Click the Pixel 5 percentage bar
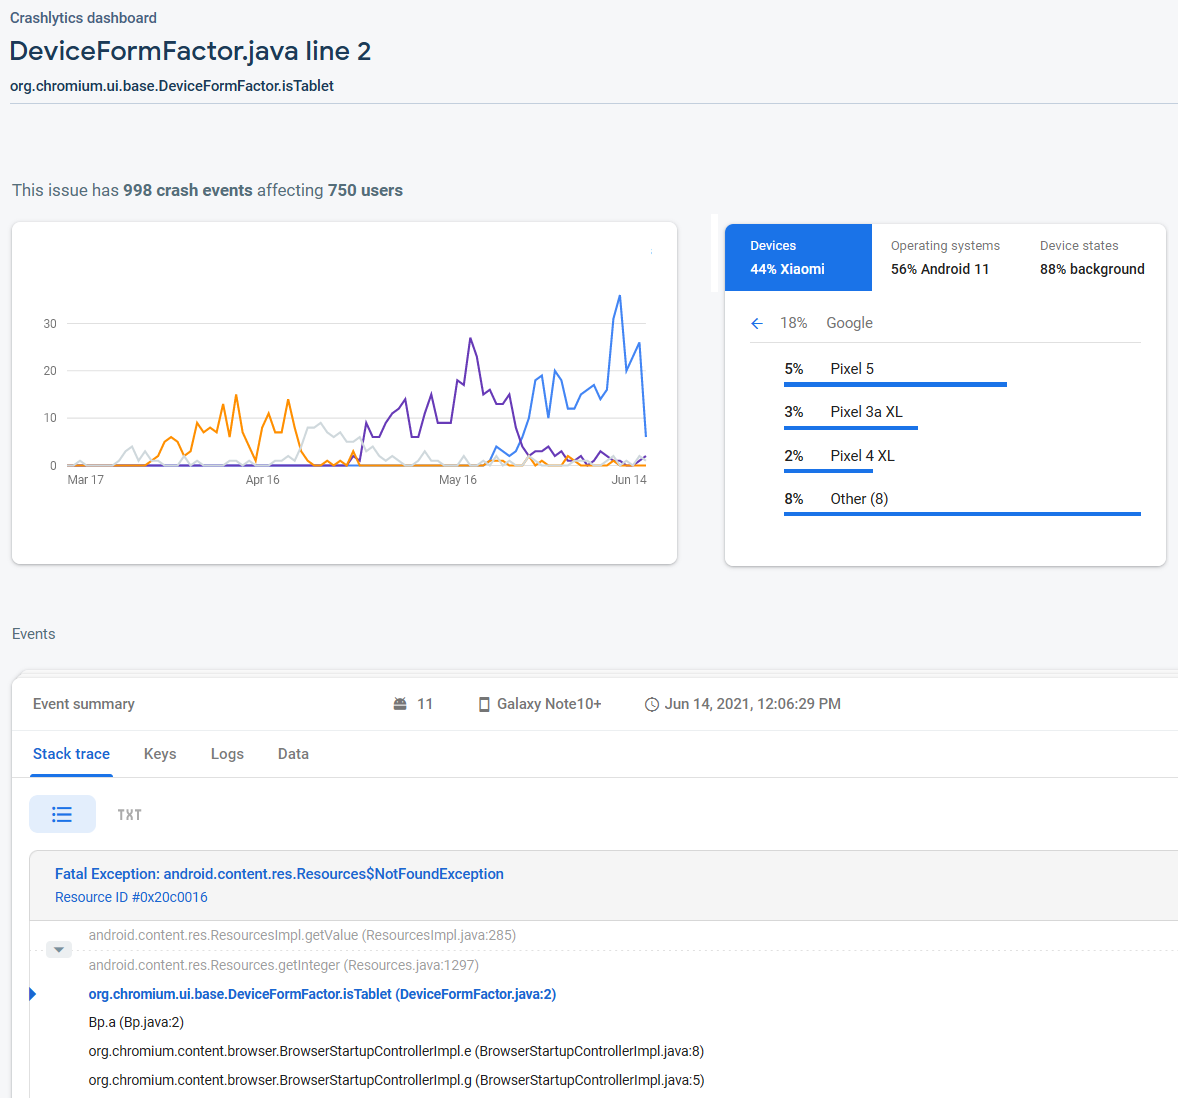Image resolution: width=1178 pixels, height=1098 pixels. coord(895,384)
